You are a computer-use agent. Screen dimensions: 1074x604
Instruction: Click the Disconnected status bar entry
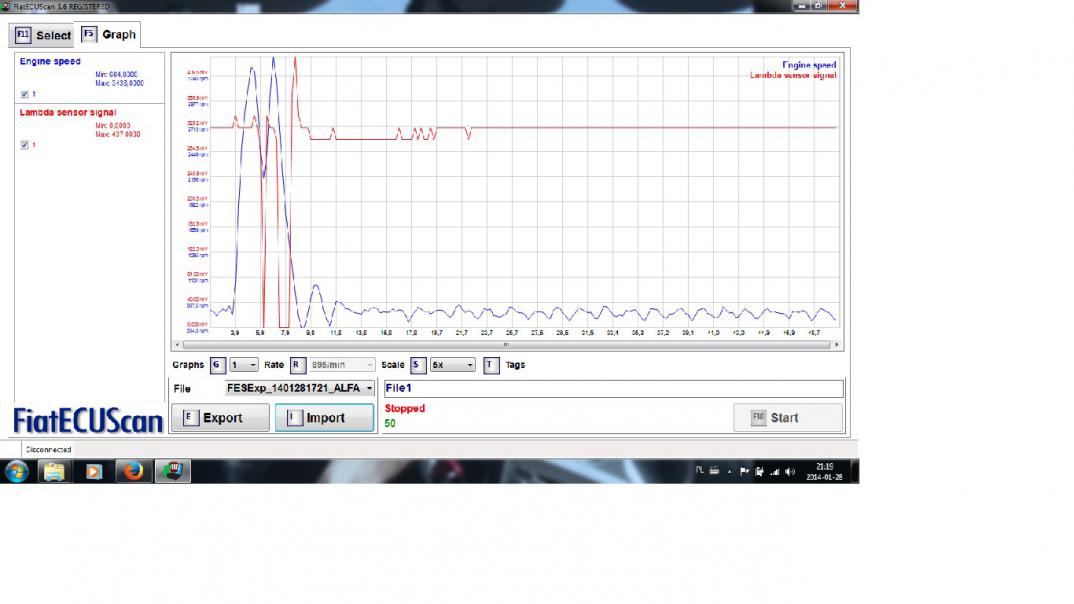pyautogui.click(x=48, y=450)
